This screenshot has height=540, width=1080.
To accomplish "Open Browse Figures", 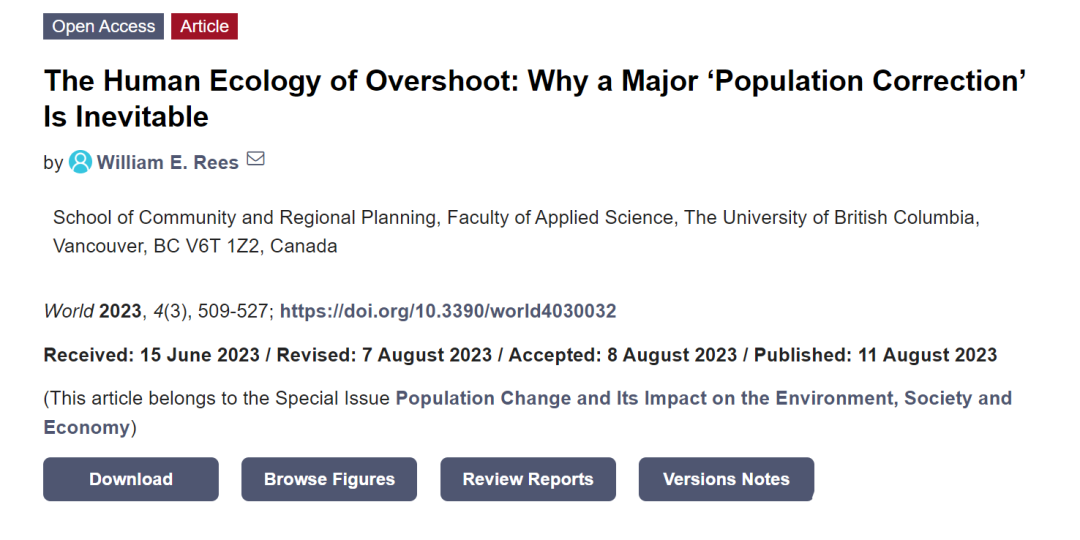I will pos(329,479).
